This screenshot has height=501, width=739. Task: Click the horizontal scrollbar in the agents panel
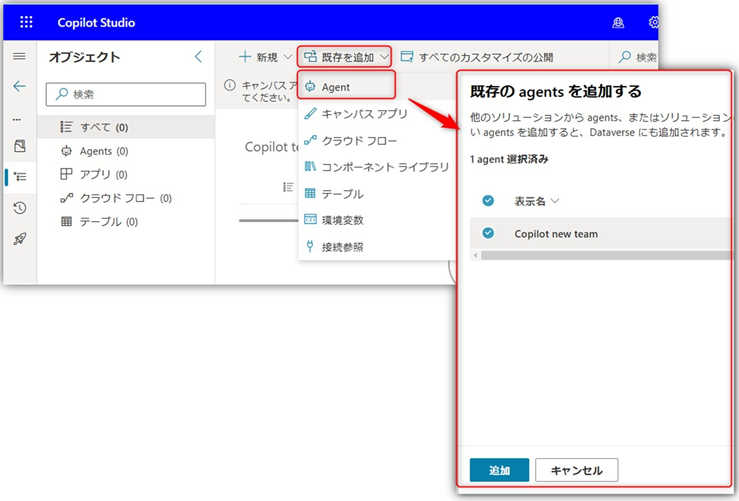coord(605,255)
